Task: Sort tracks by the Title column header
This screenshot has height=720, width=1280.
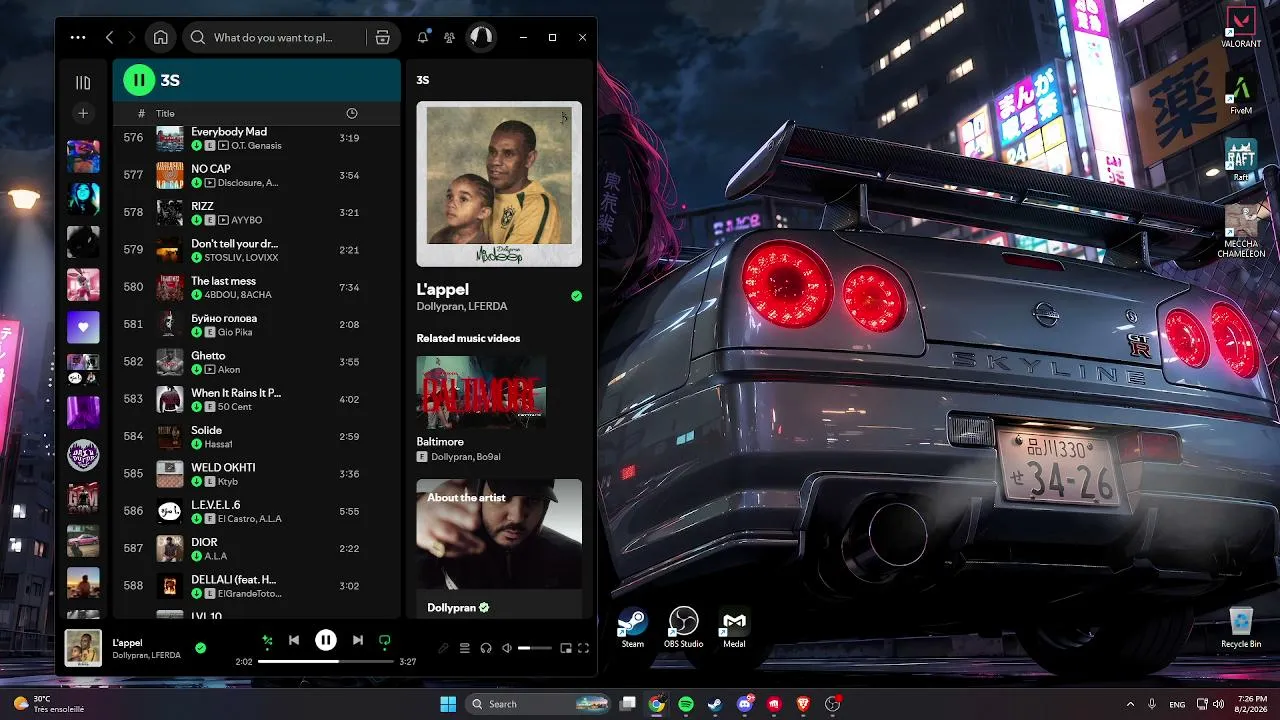Action: 165,113
